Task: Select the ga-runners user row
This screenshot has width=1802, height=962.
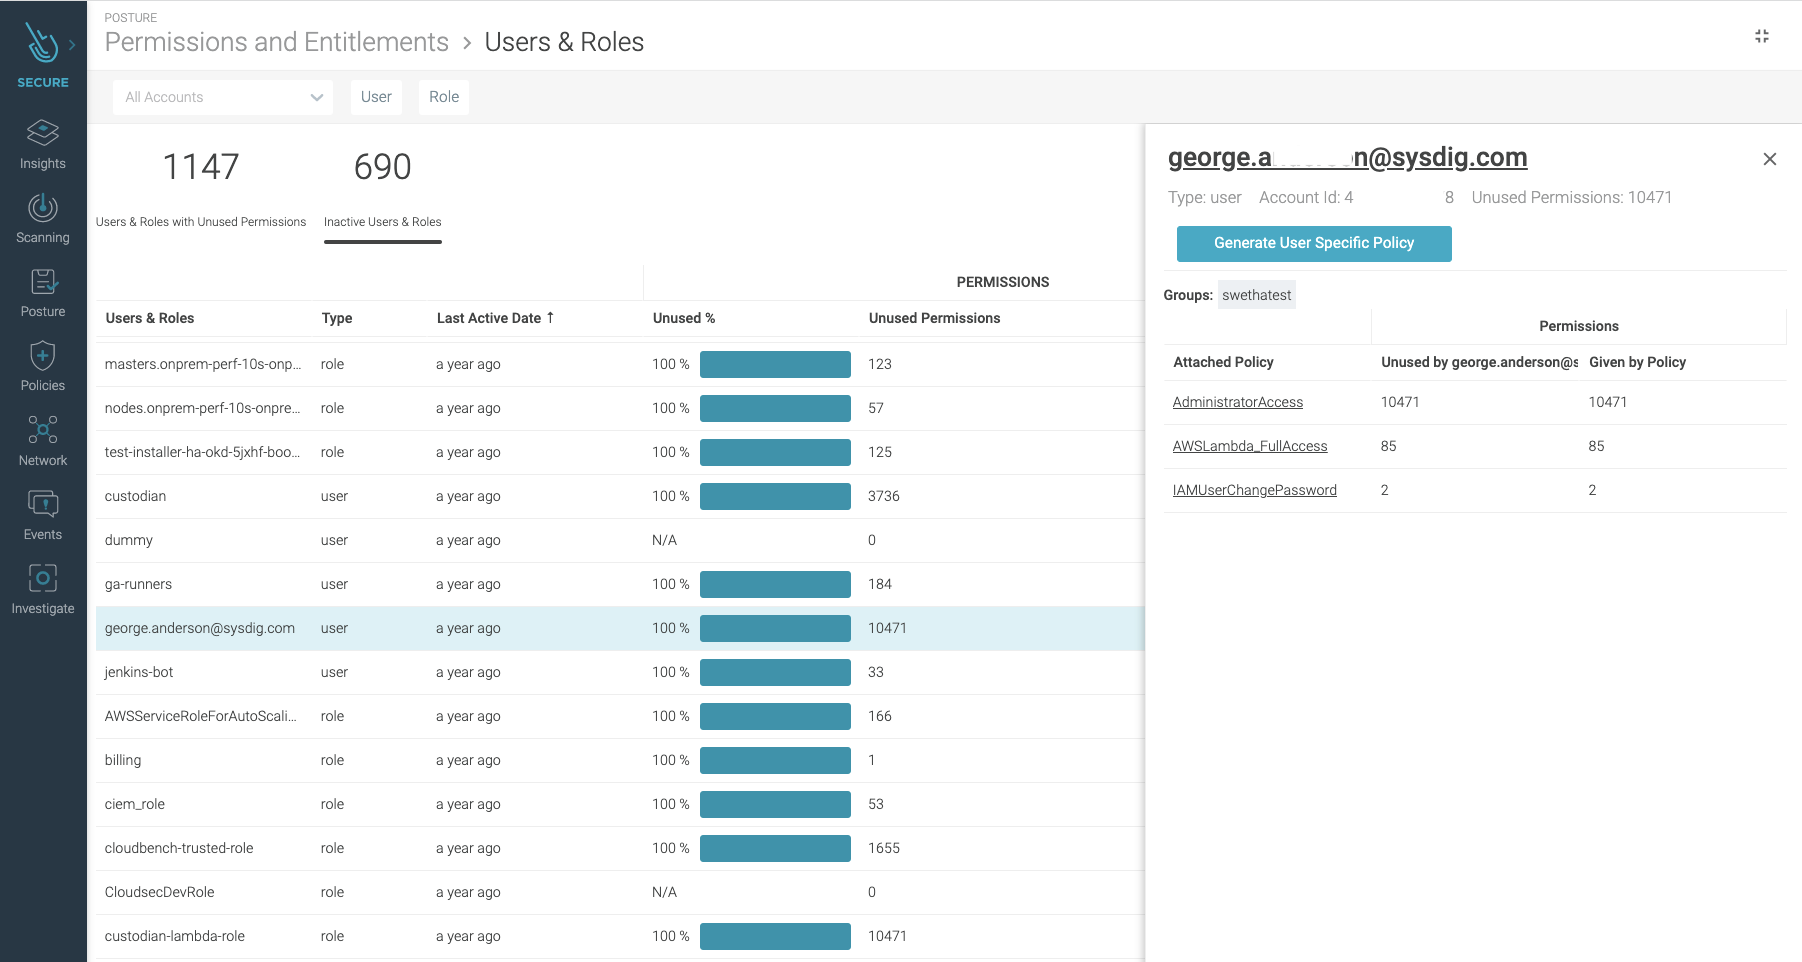Action: (x=620, y=584)
